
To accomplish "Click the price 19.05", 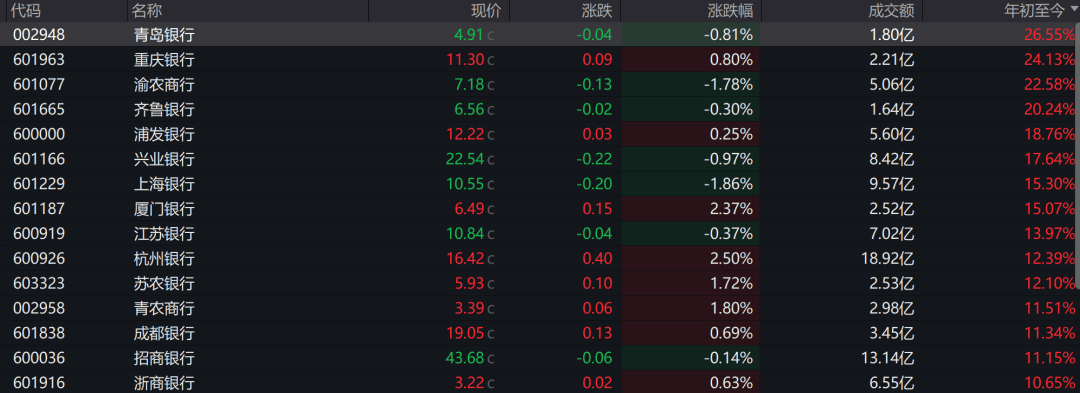I will 465,333.
